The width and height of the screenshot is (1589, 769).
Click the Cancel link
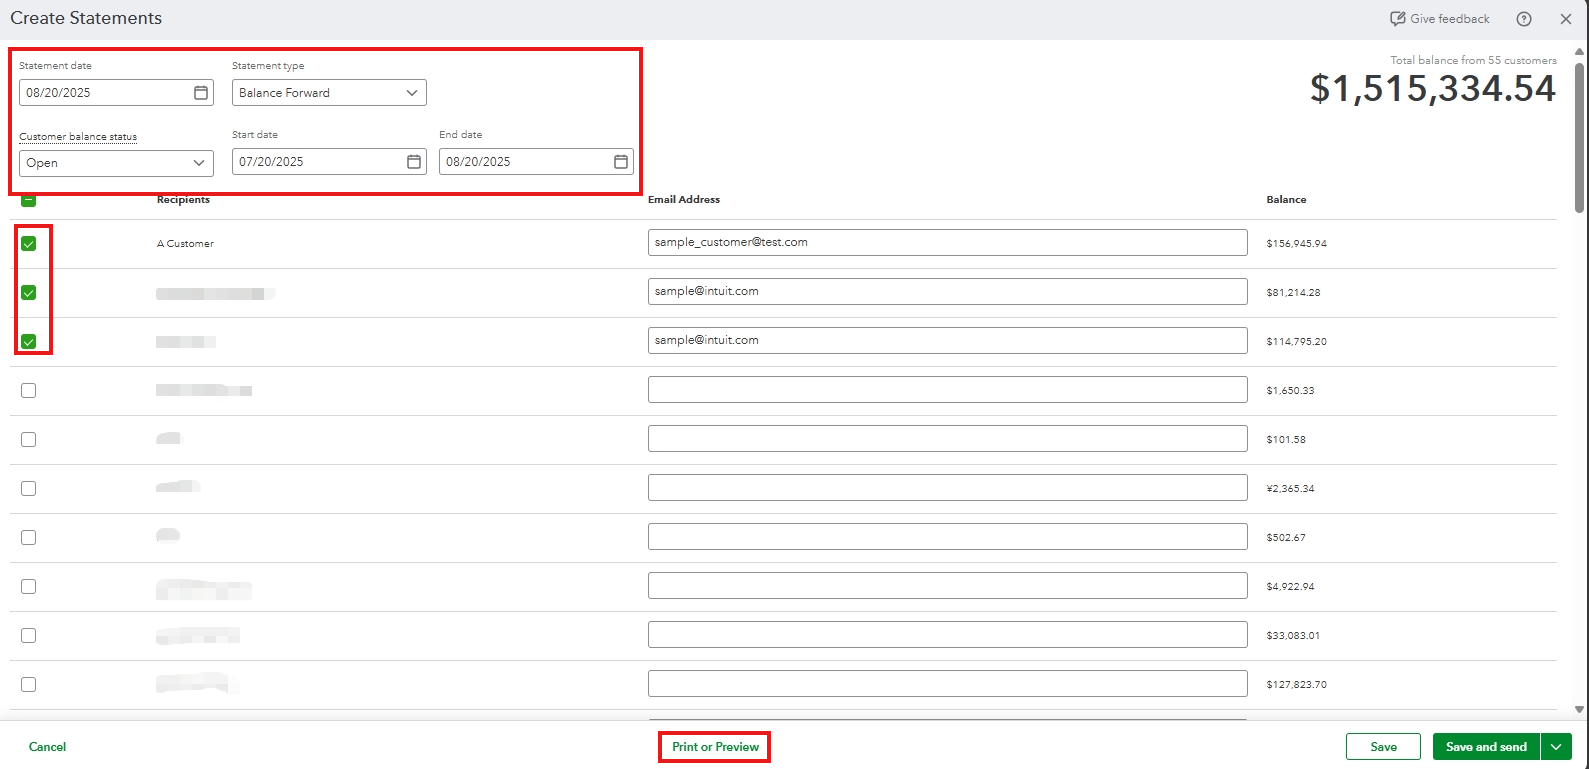[47, 747]
